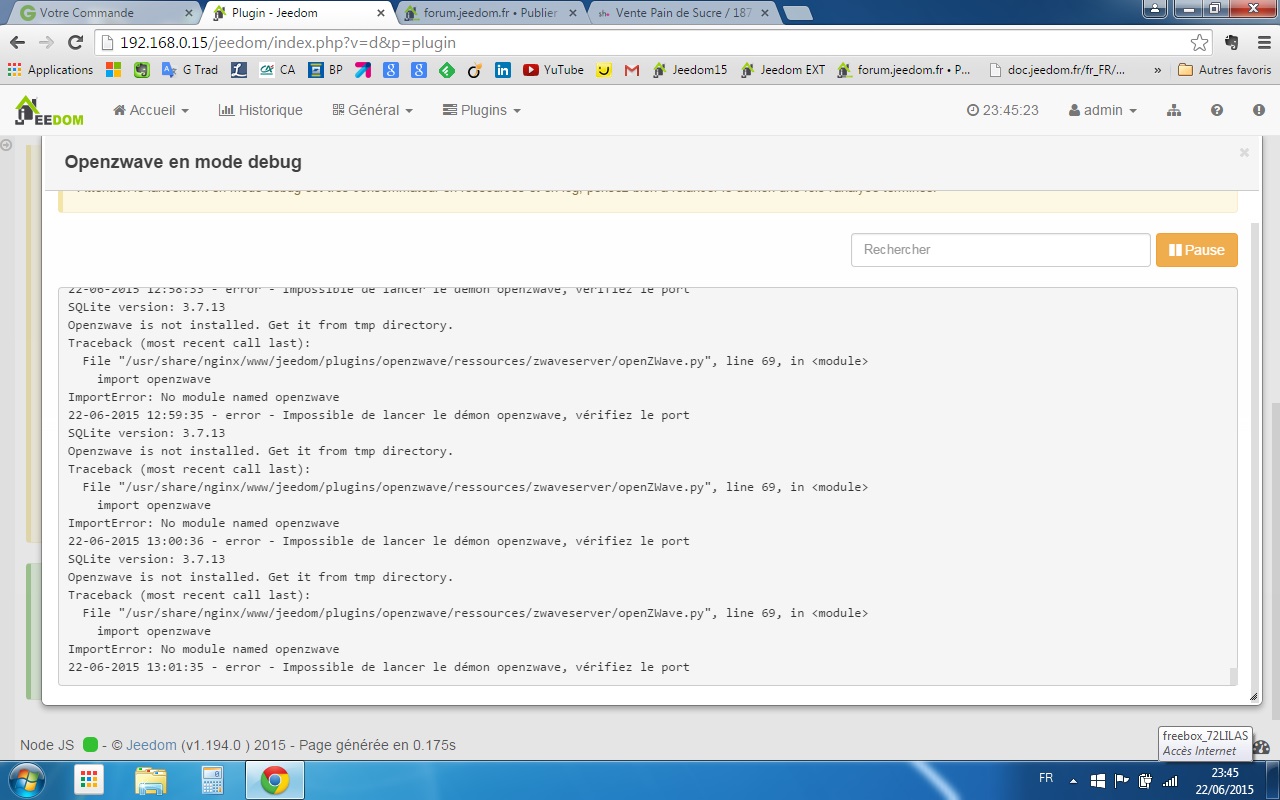This screenshot has width=1280, height=800.
Task: Click the Windows logo tray icon
Action: pyautogui.click(x=1097, y=780)
